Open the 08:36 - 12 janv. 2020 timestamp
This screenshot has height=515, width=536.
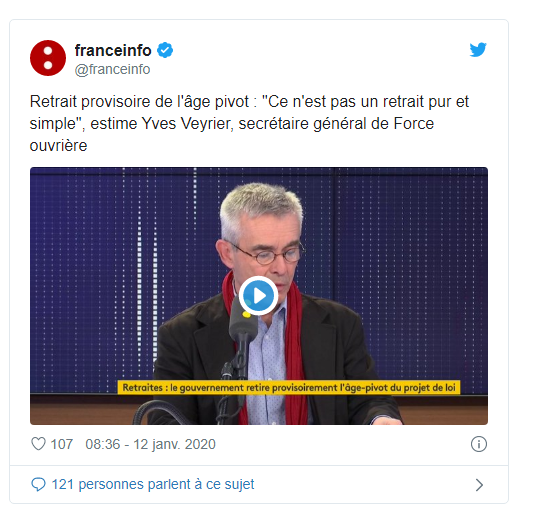(150, 444)
